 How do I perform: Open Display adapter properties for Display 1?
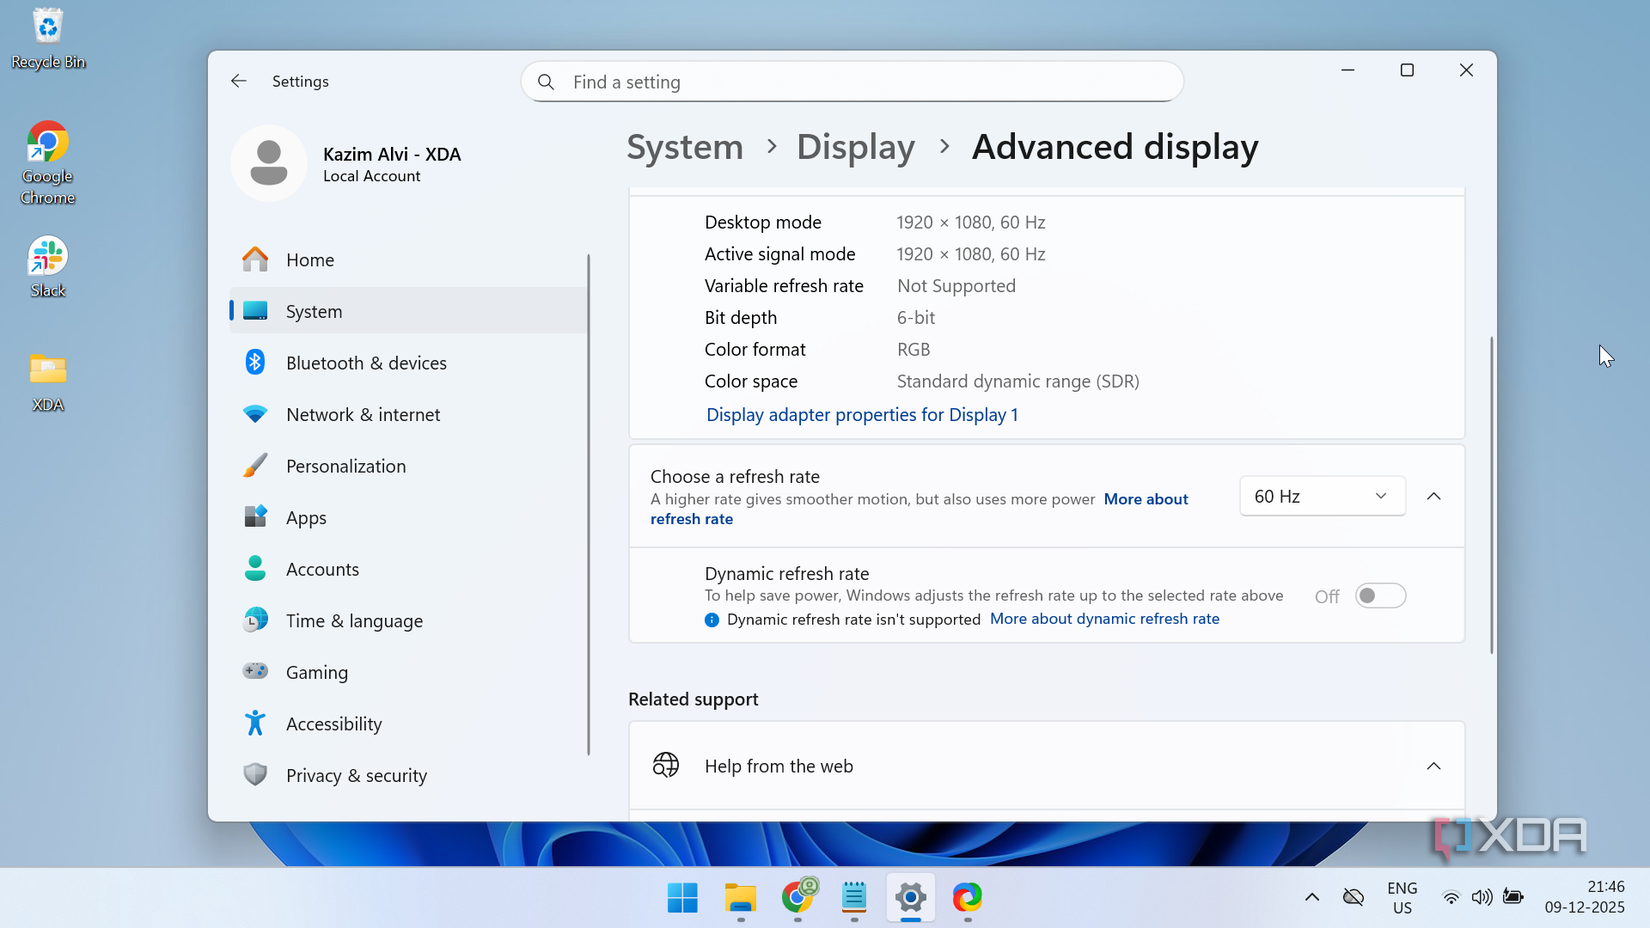[x=861, y=414]
